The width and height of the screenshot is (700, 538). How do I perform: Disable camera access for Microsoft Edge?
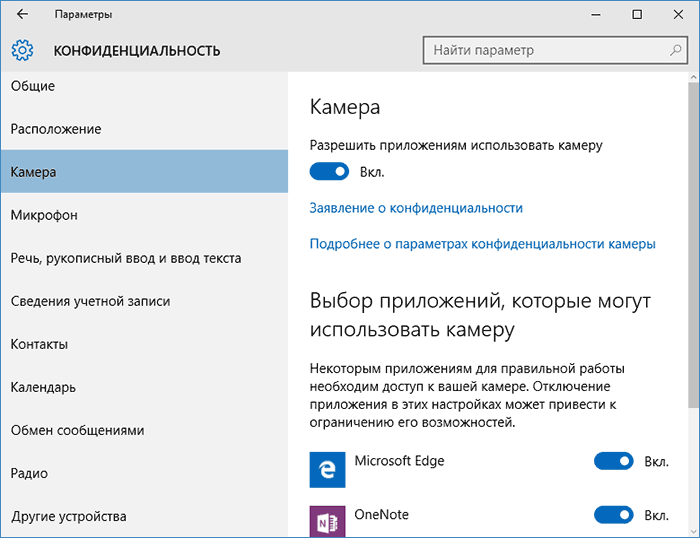[614, 462]
